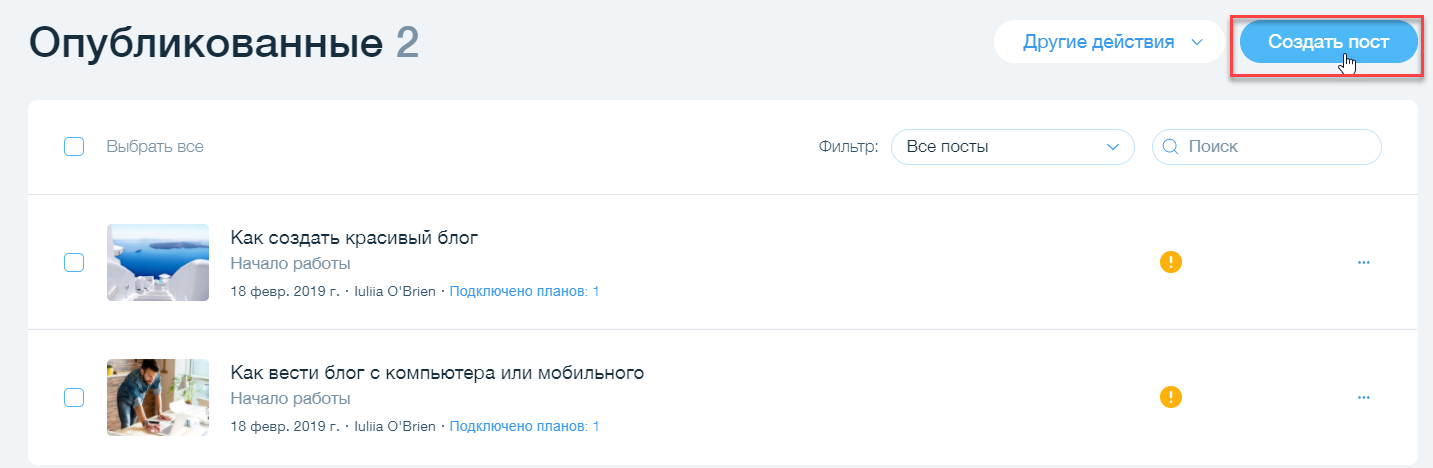Click warning icon for "Как создать красивый блог"
Viewport: 1433px width, 468px height.
click(x=1171, y=263)
